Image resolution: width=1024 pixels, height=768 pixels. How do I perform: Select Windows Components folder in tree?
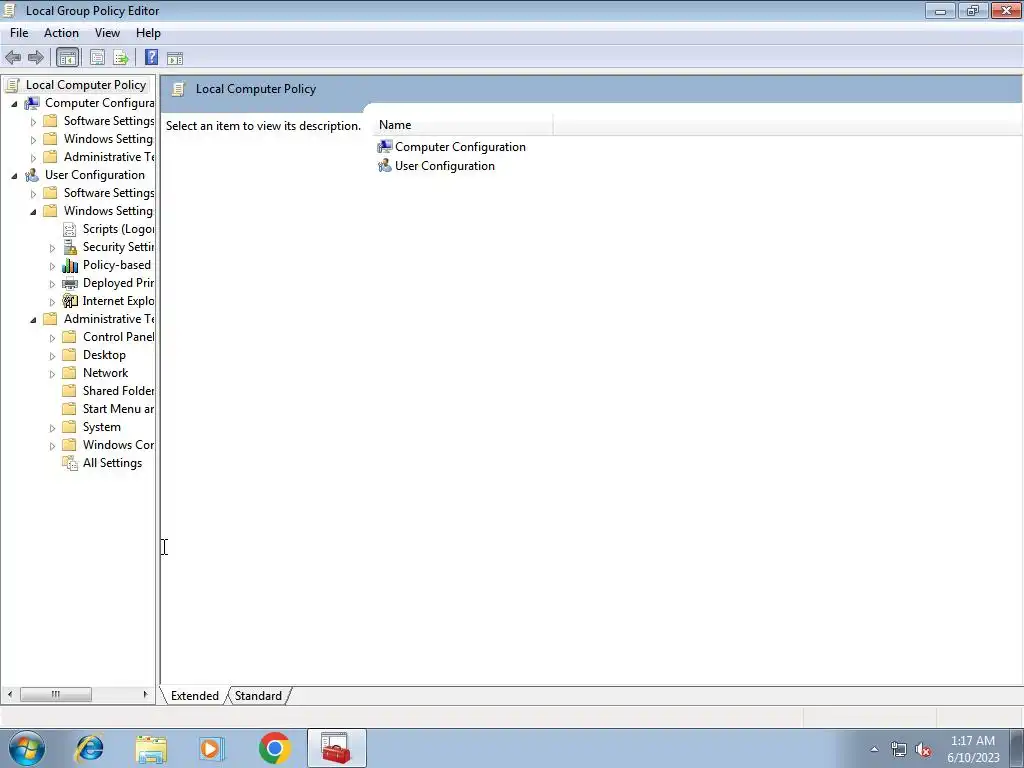click(x=118, y=445)
